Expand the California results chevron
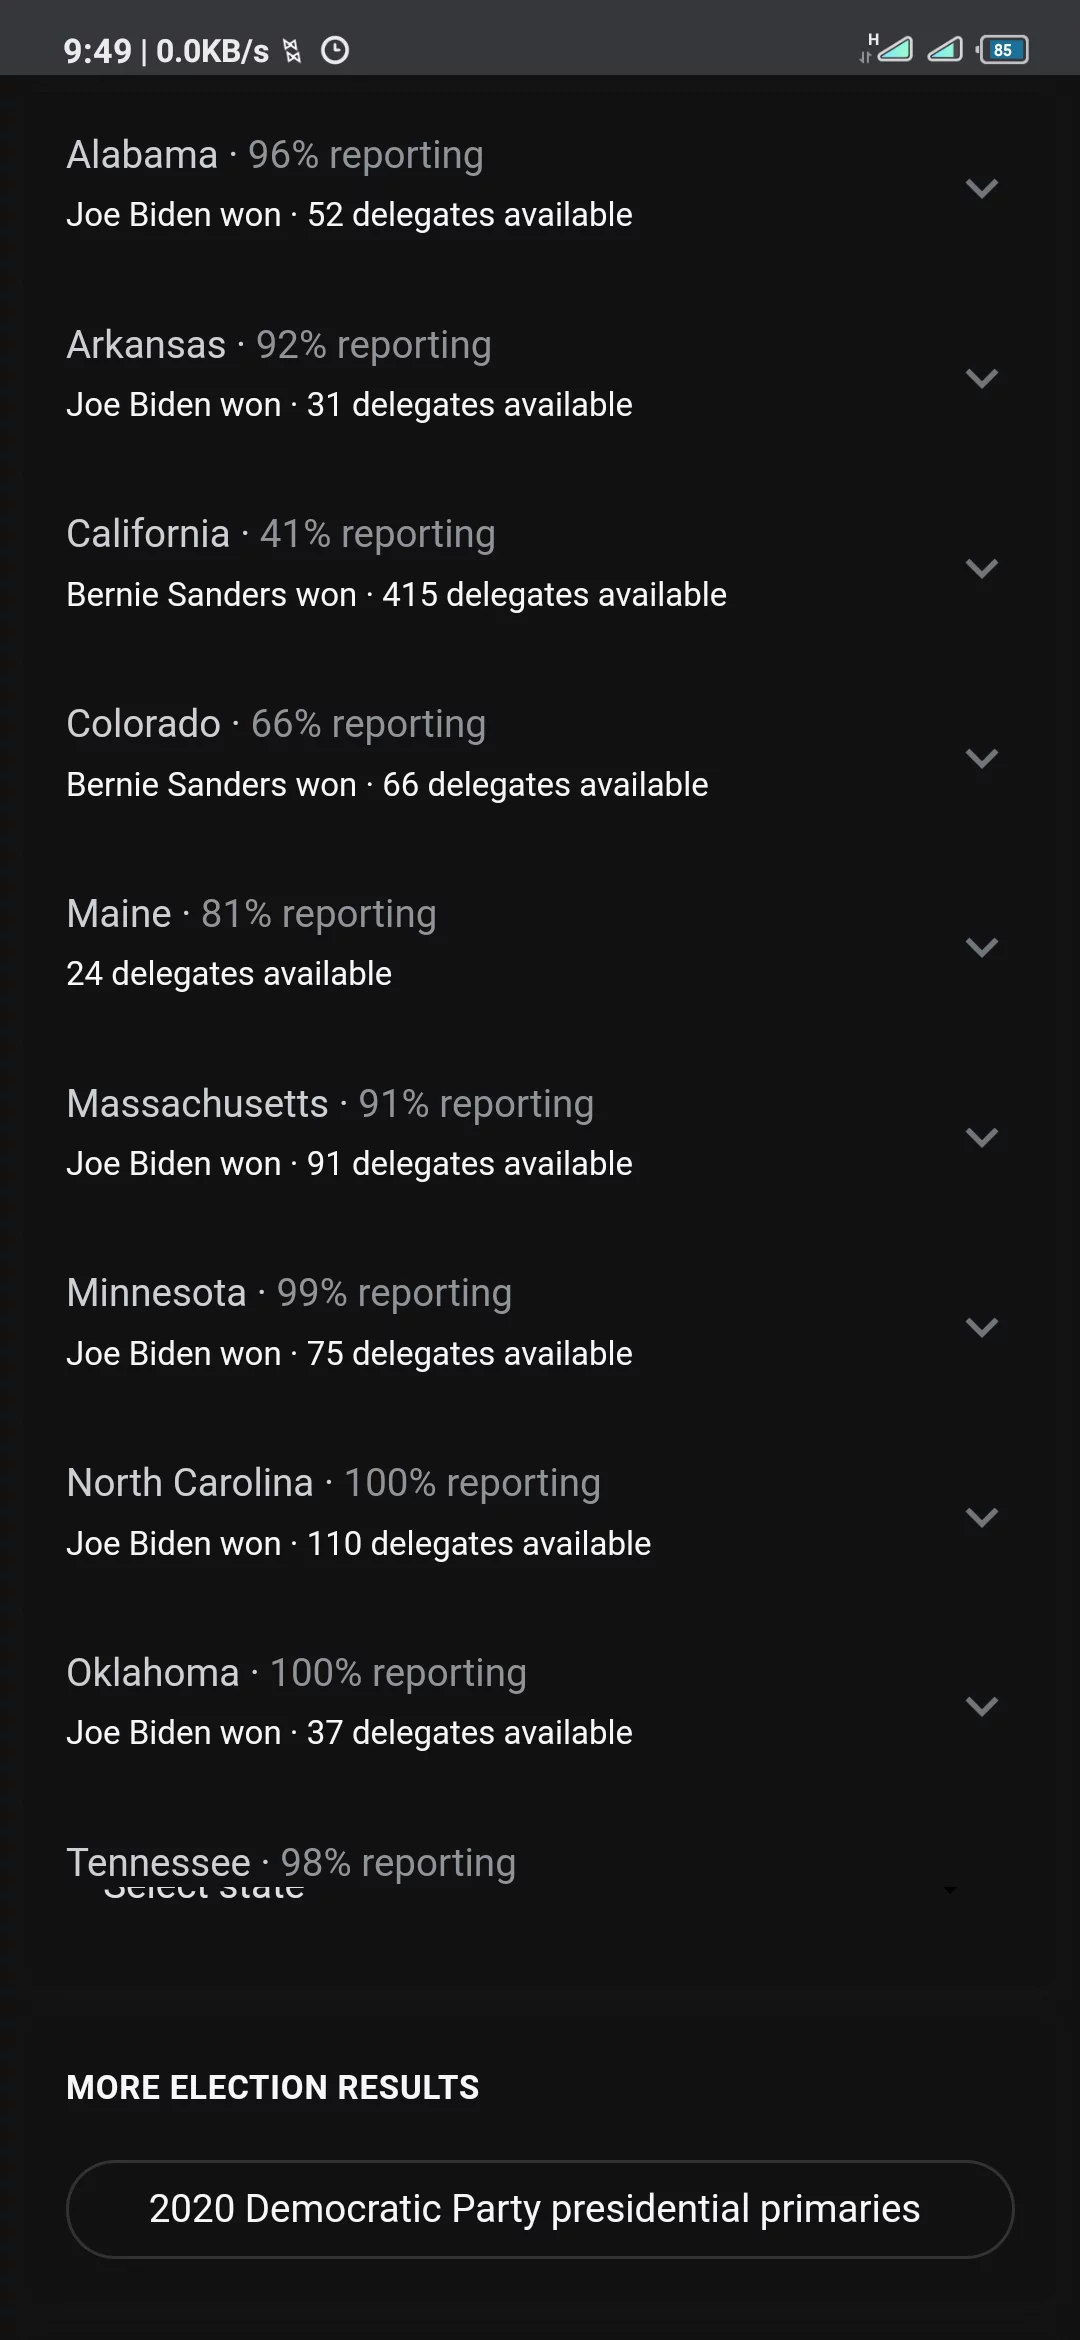This screenshot has width=1080, height=2340. (981, 568)
